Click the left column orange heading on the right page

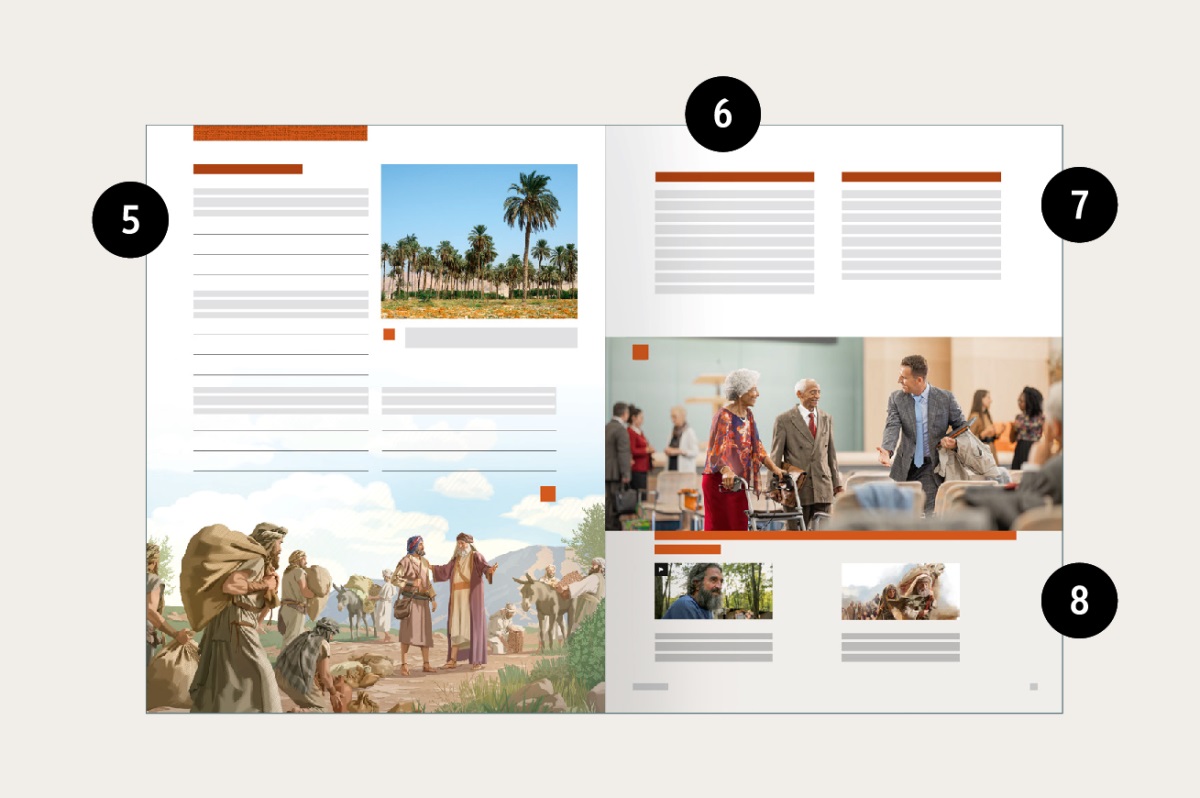tap(734, 177)
